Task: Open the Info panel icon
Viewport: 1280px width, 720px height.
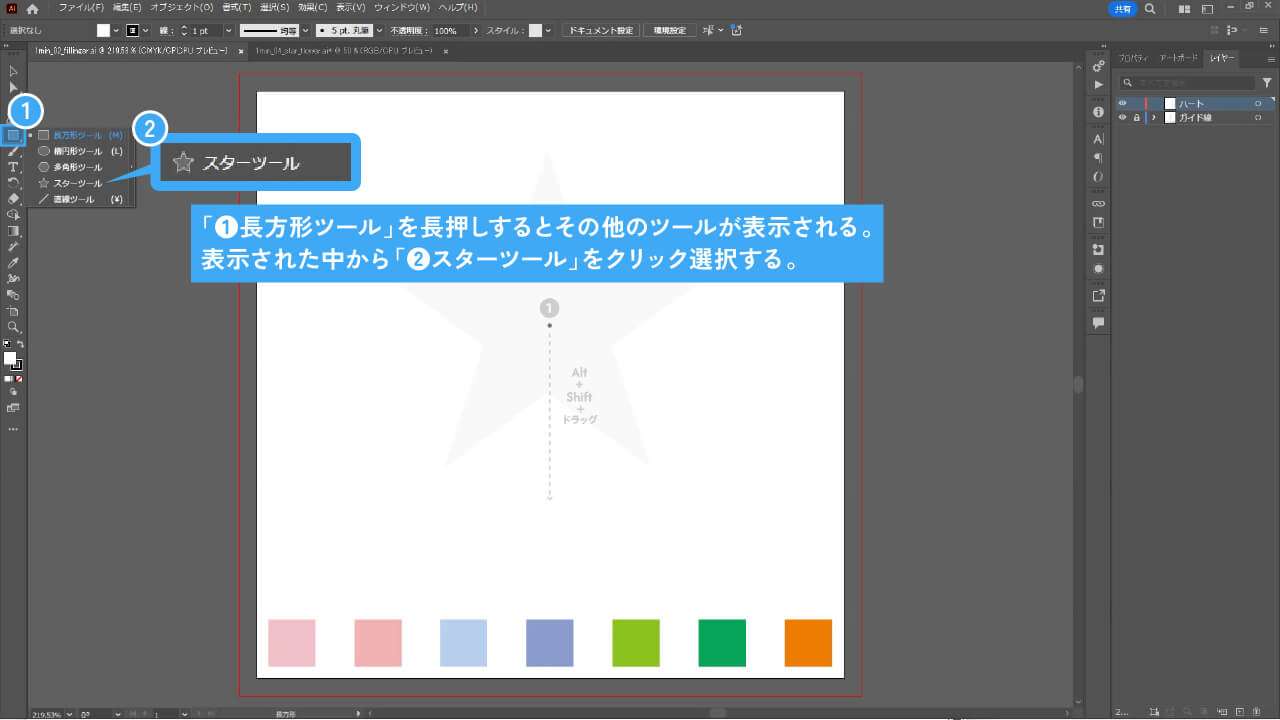Action: point(1098,112)
